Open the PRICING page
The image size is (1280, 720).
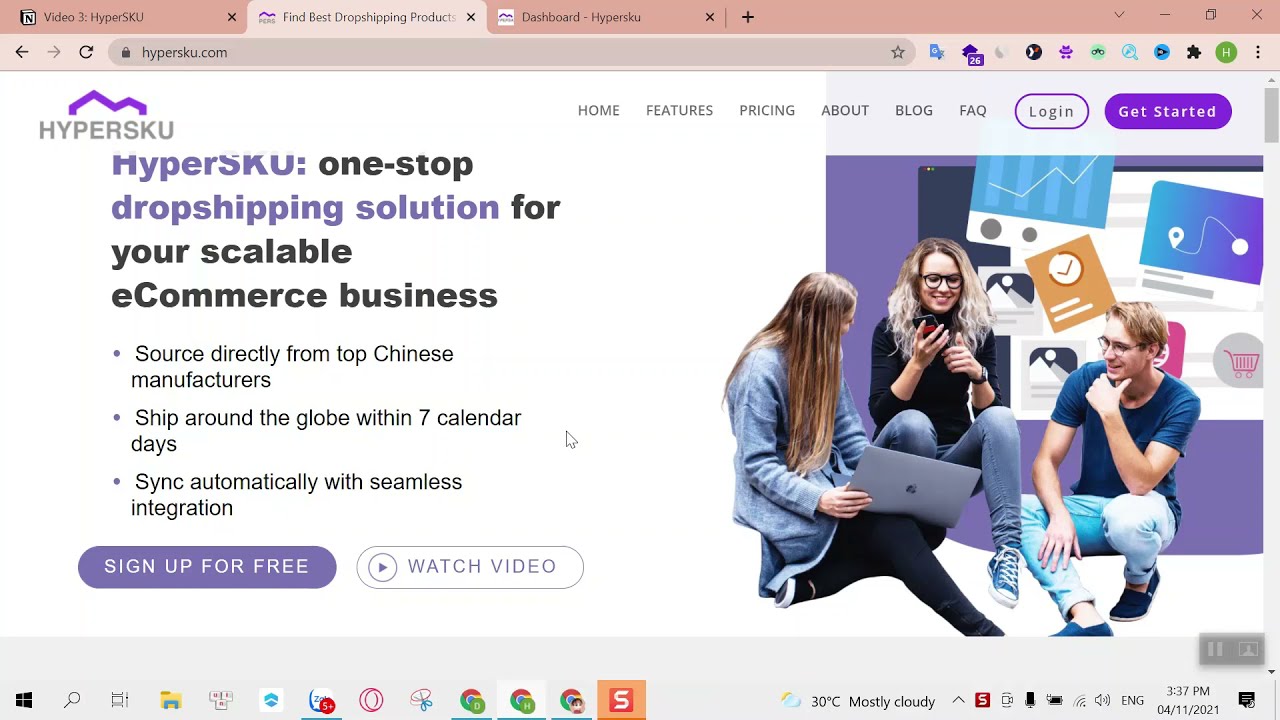(x=767, y=111)
